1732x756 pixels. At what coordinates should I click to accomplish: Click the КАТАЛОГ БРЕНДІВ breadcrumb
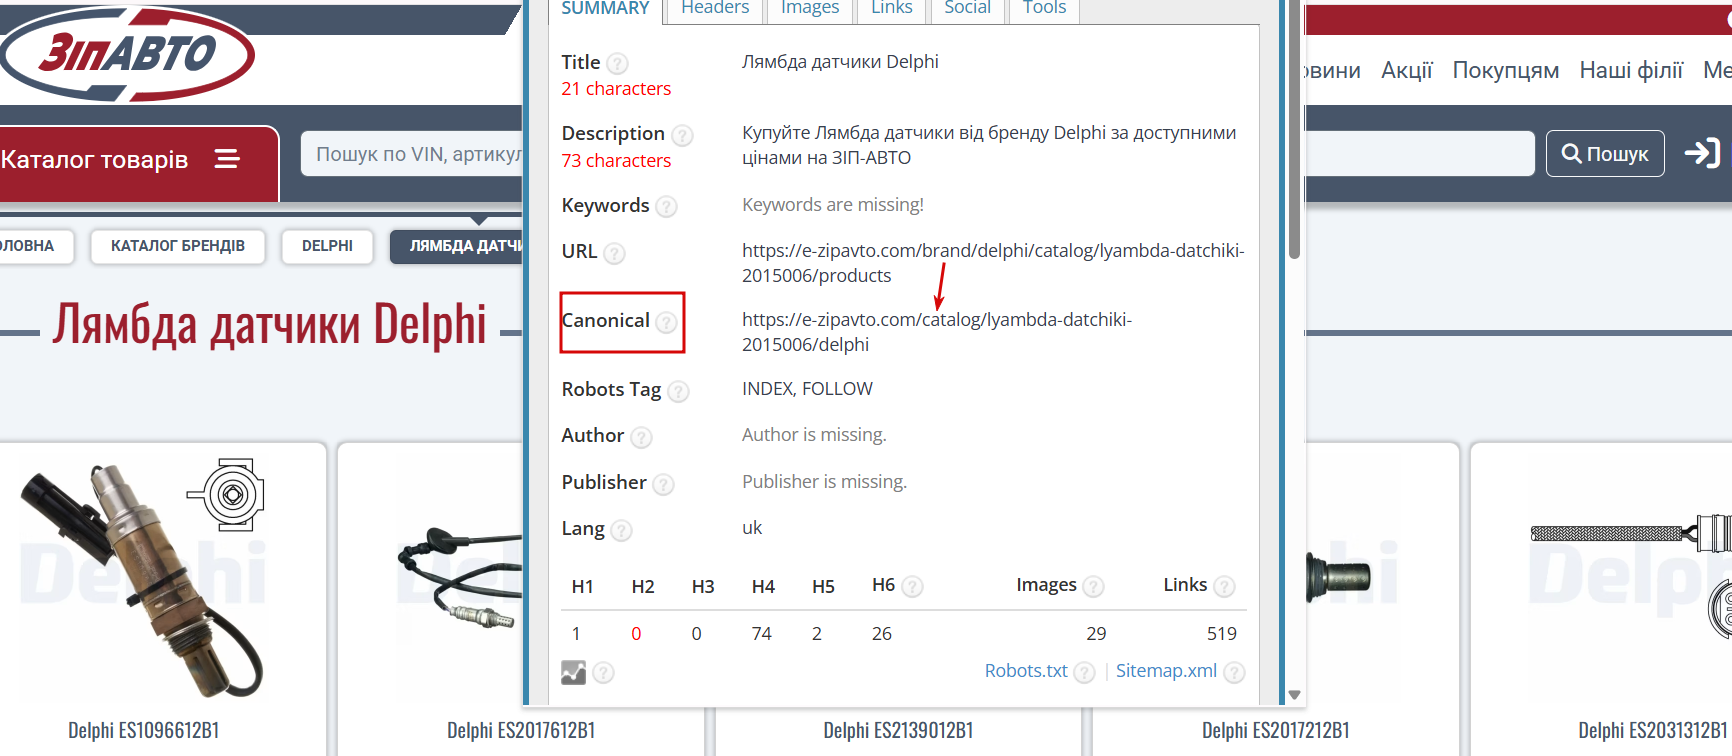178,246
